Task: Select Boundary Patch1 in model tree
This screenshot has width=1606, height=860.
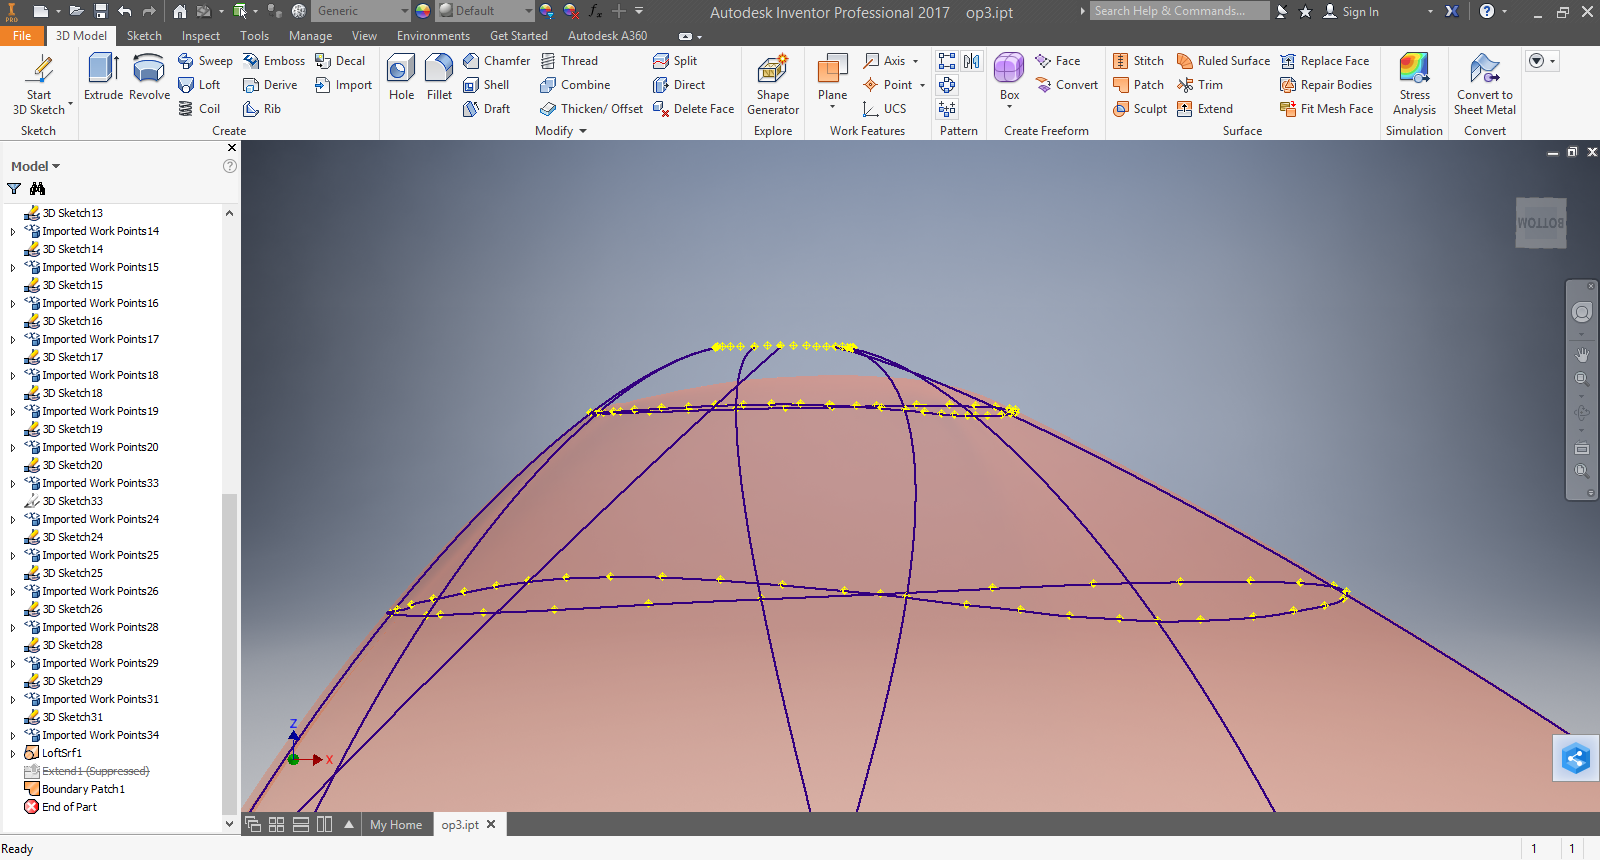Action: point(83,789)
